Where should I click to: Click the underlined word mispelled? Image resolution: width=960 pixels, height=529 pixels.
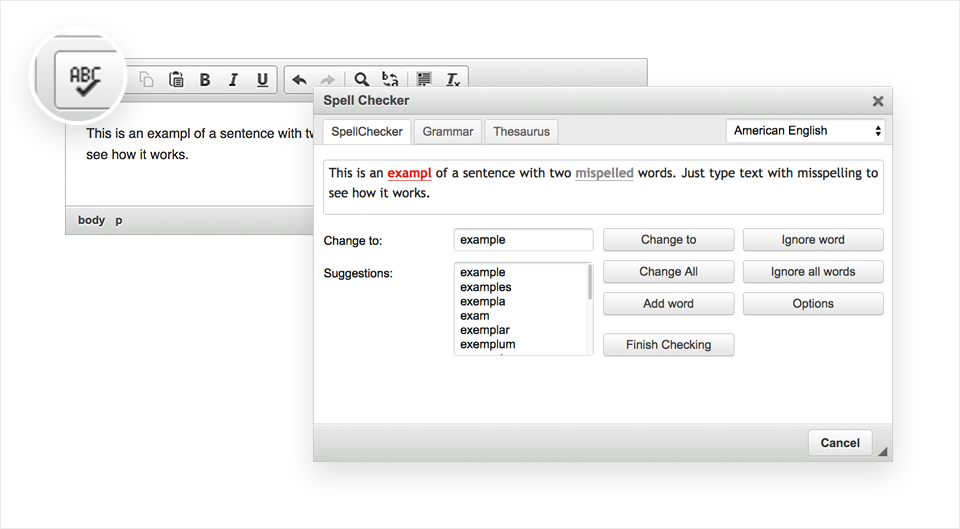[604, 173]
